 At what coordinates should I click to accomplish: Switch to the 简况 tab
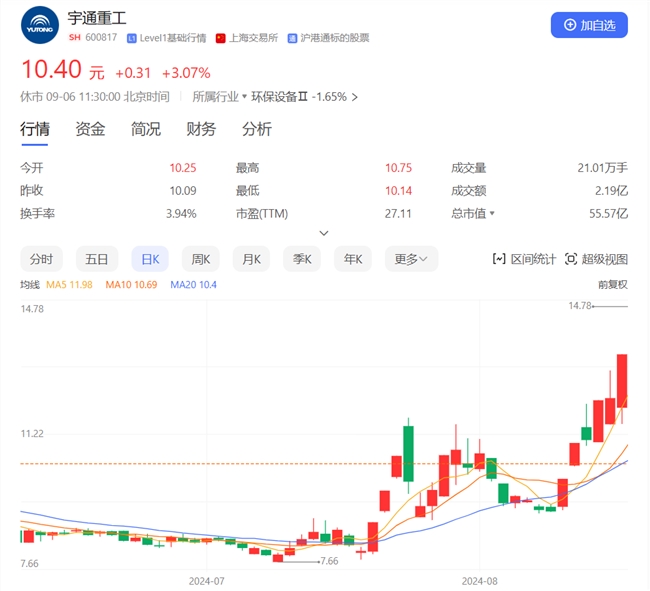click(146, 129)
